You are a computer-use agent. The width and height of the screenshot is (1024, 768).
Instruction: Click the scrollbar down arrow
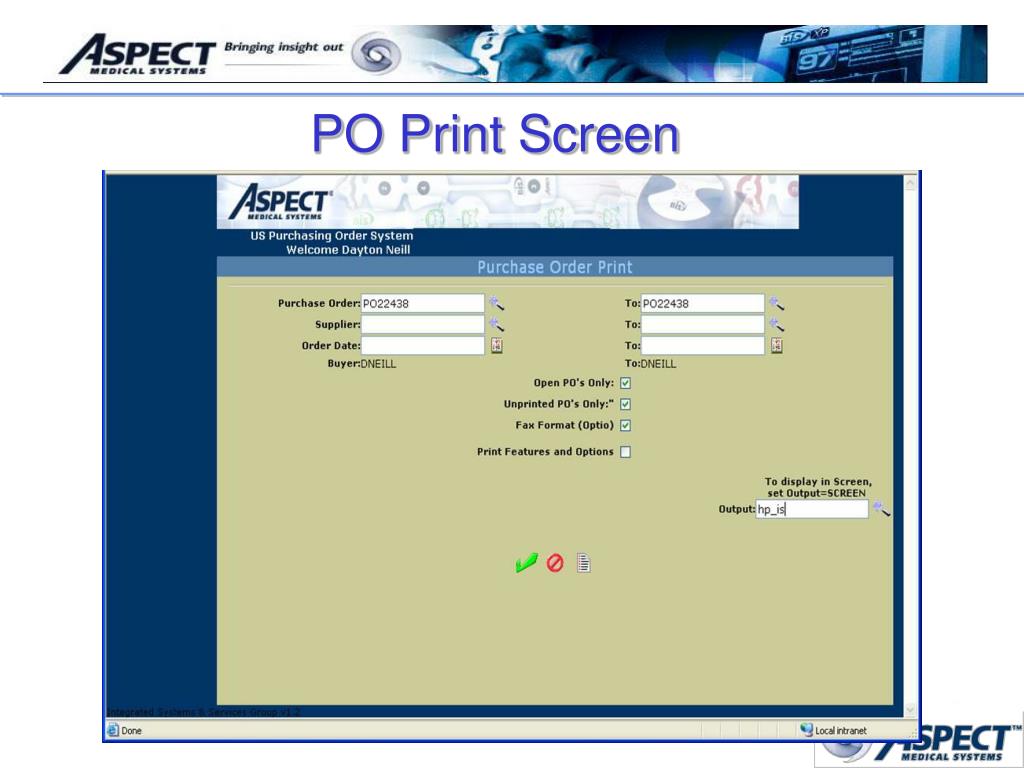coord(910,709)
